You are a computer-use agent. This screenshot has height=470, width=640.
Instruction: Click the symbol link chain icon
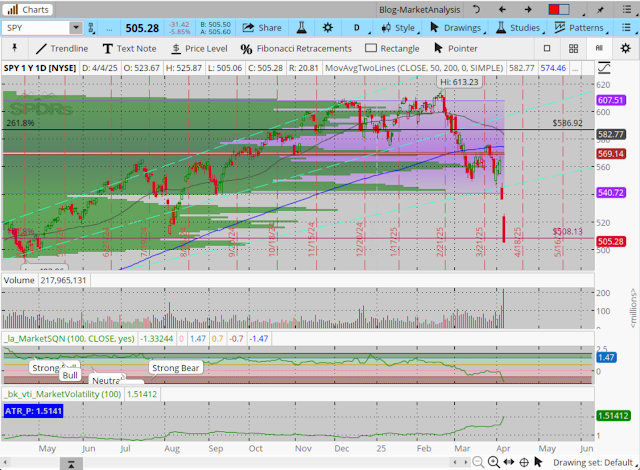pos(91,28)
